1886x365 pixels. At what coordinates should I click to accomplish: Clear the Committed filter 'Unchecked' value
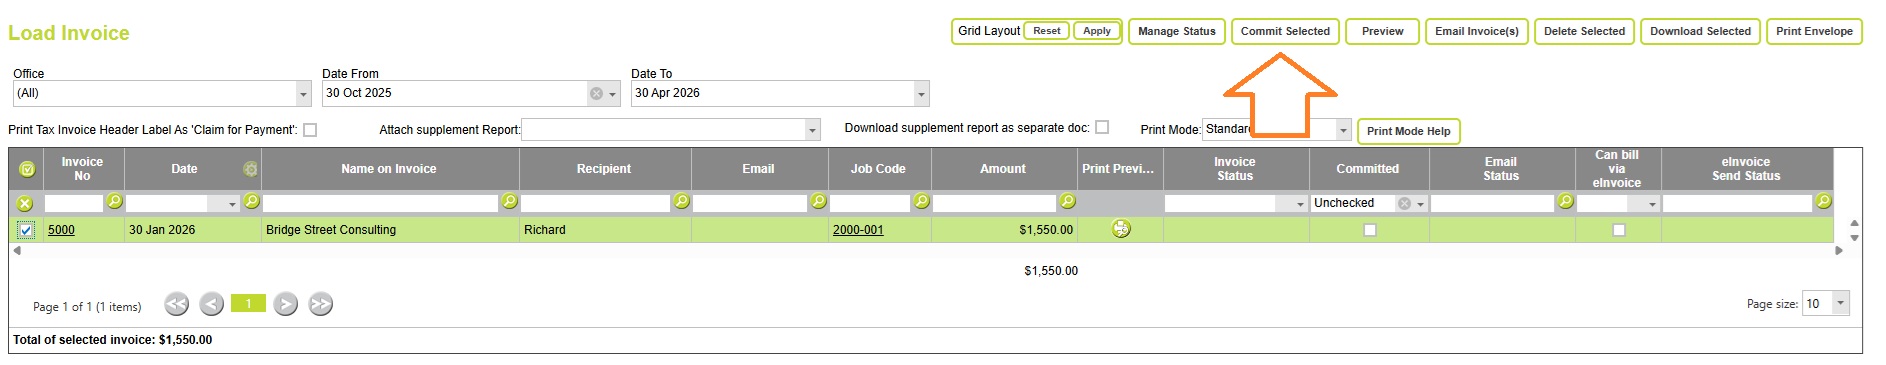point(1404,204)
